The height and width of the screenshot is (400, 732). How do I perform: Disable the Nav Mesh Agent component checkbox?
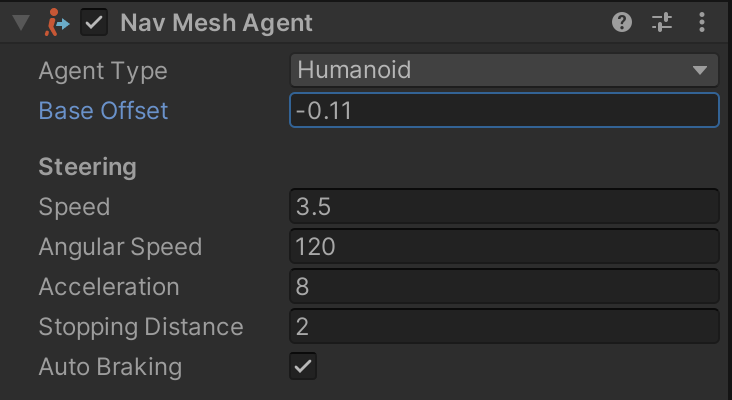pos(94,23)
